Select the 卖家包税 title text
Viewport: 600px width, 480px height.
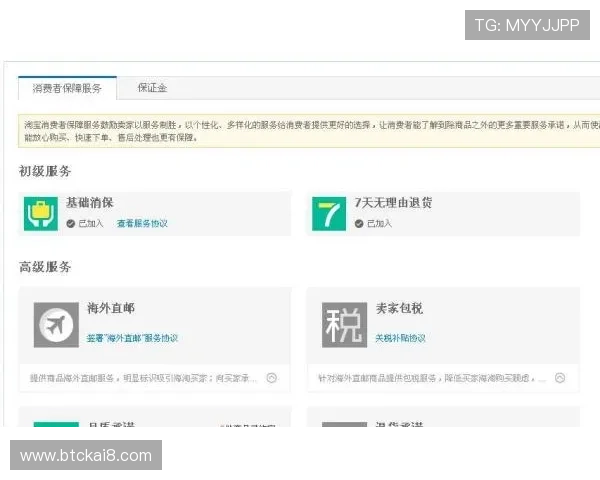click(x=399, y=308)
